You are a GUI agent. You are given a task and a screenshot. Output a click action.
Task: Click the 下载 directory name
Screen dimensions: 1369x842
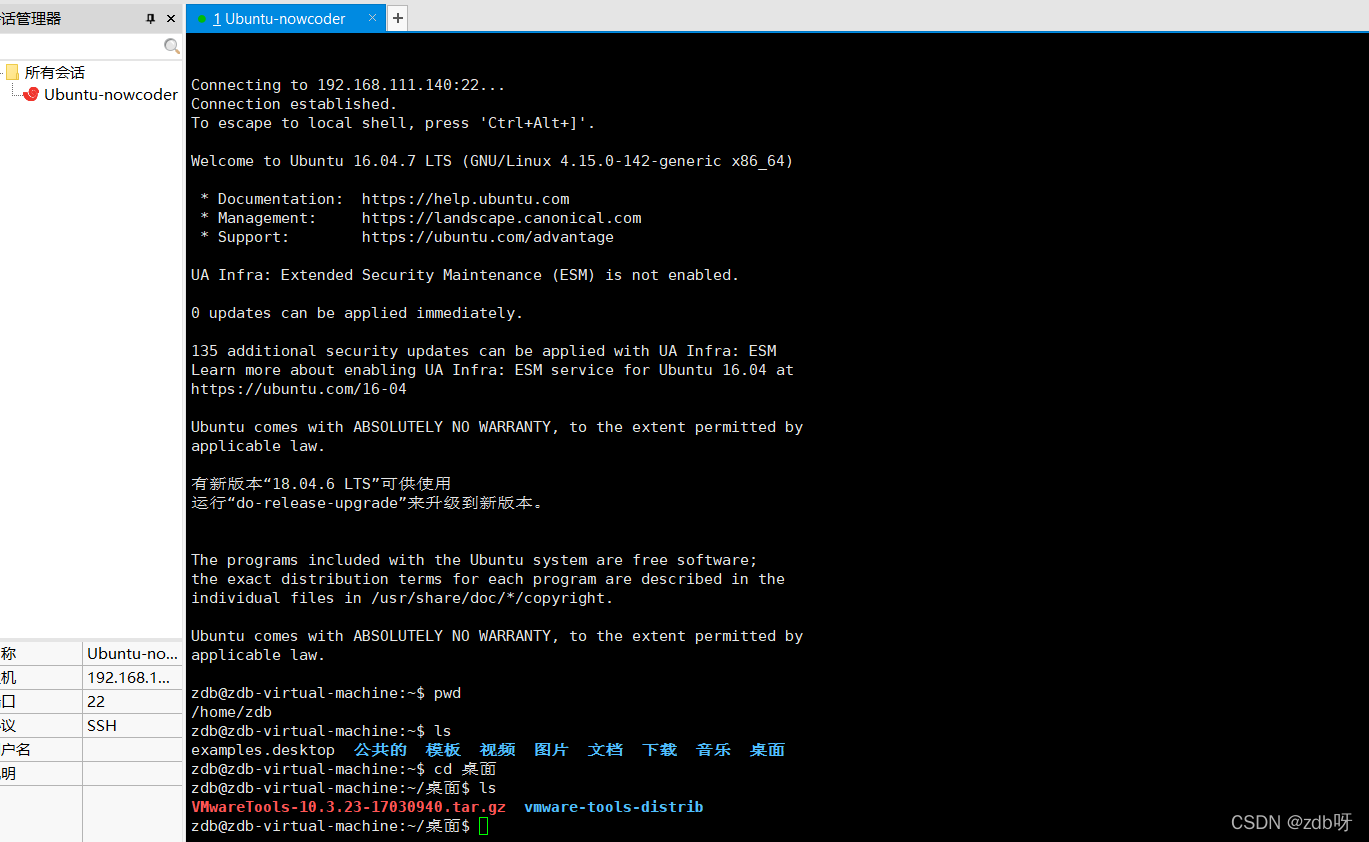click(659, 750)
